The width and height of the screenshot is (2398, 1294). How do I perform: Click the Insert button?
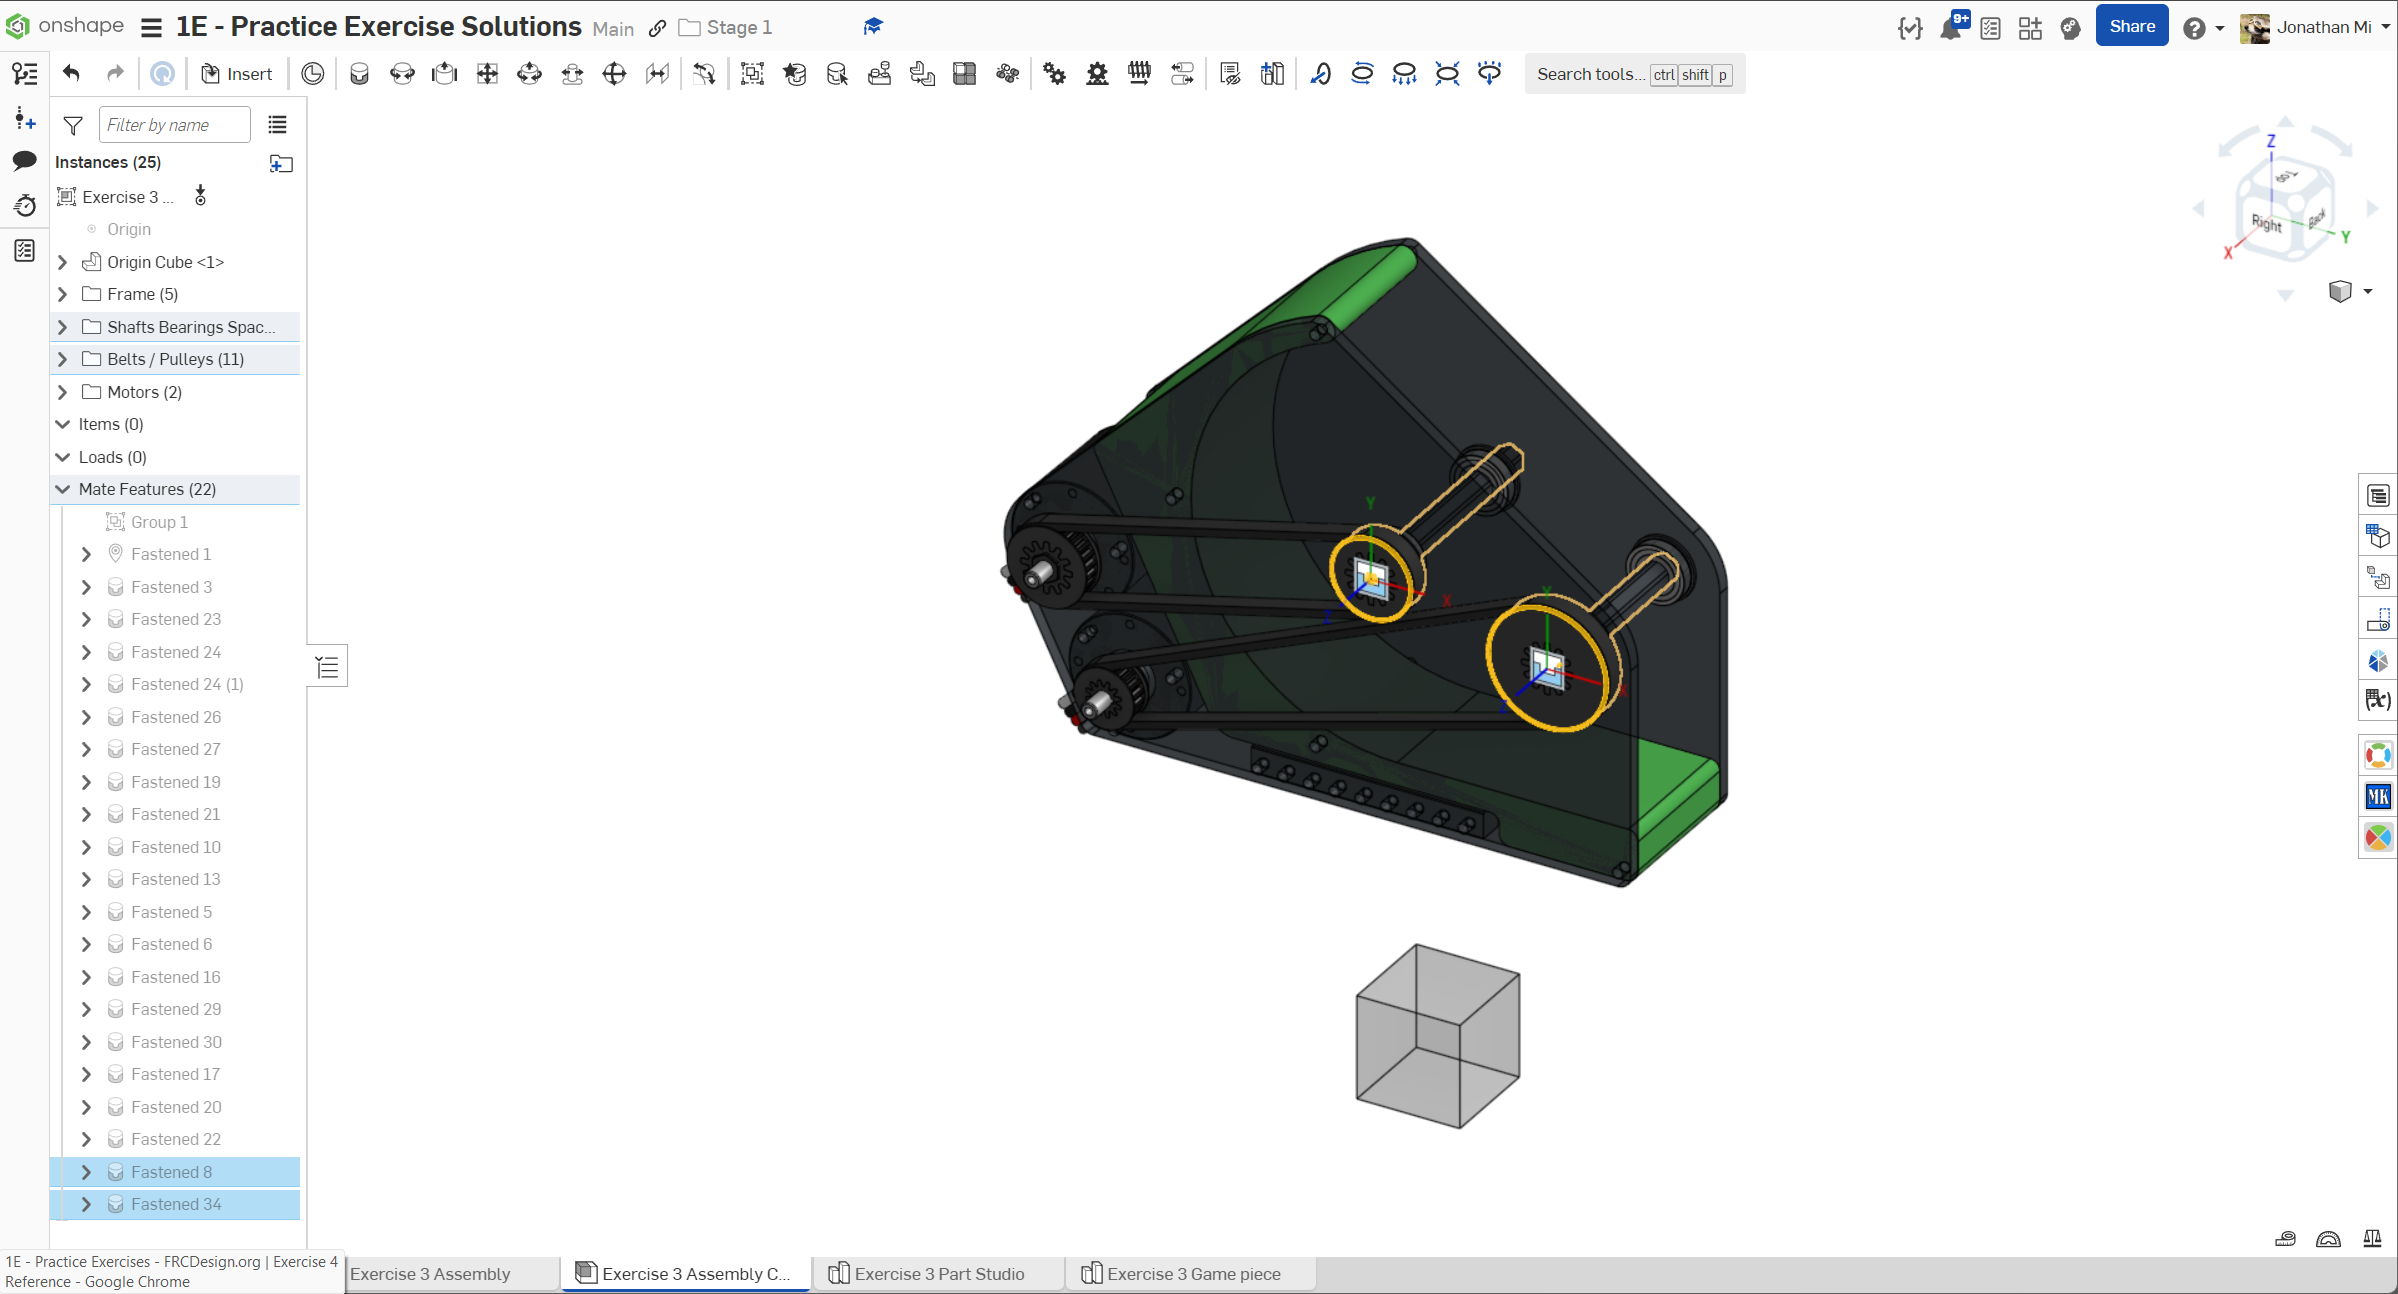click(237, 74)
